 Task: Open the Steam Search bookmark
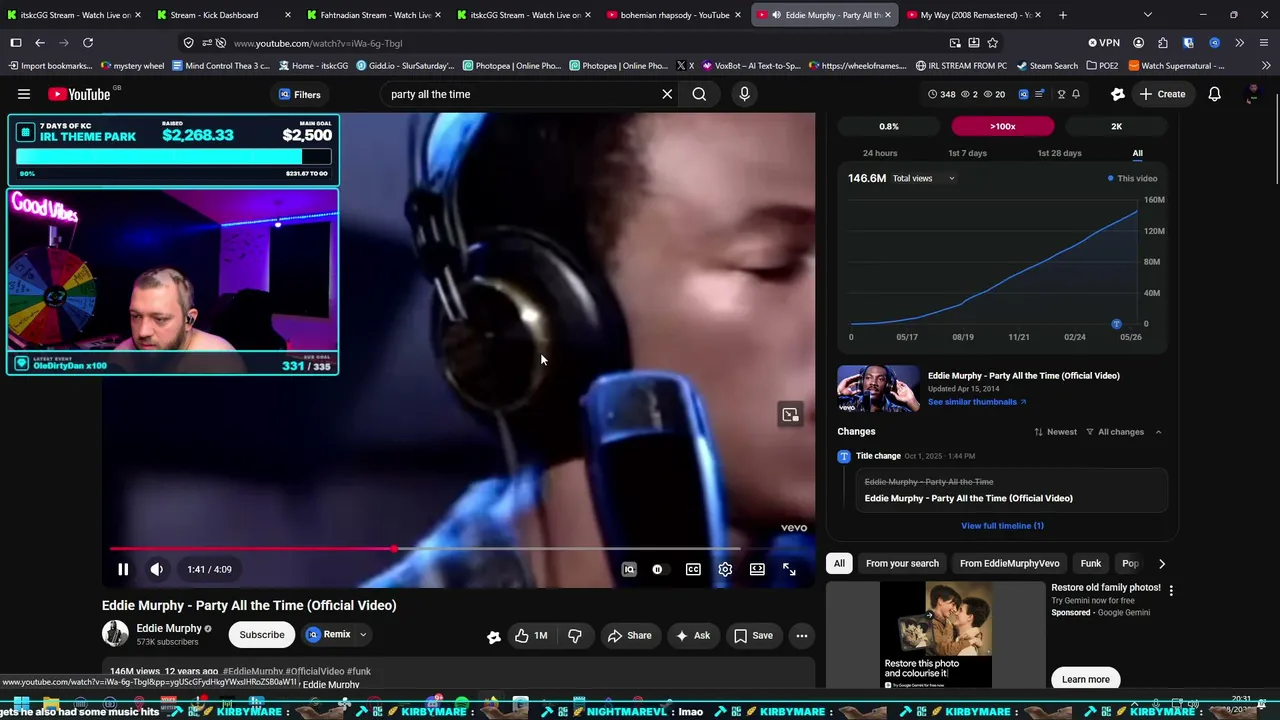click(1046, 66)
